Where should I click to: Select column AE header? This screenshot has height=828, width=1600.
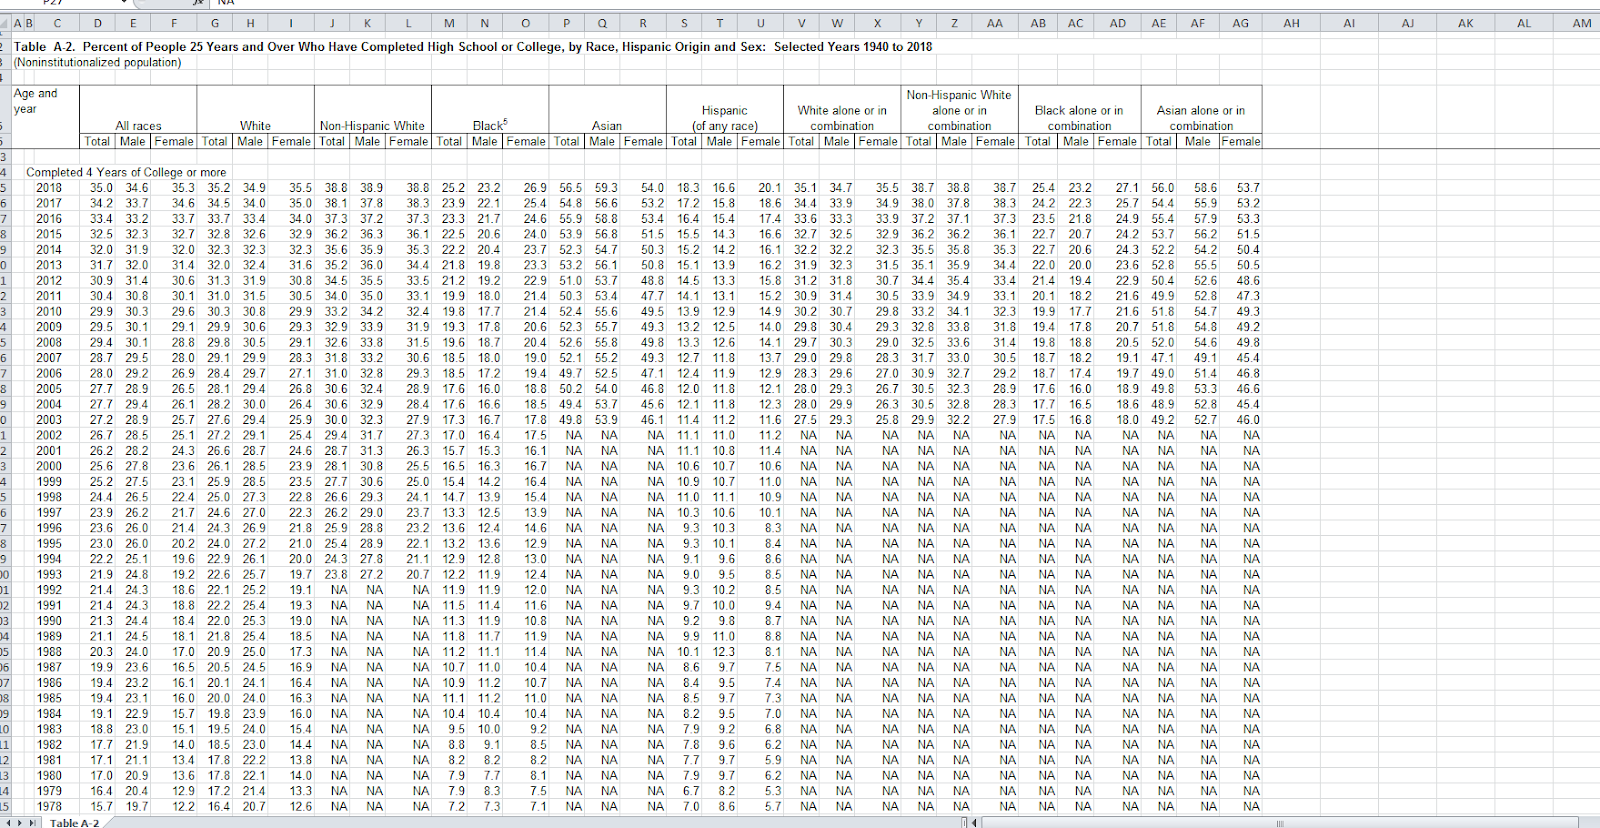tap(1158, 23)
